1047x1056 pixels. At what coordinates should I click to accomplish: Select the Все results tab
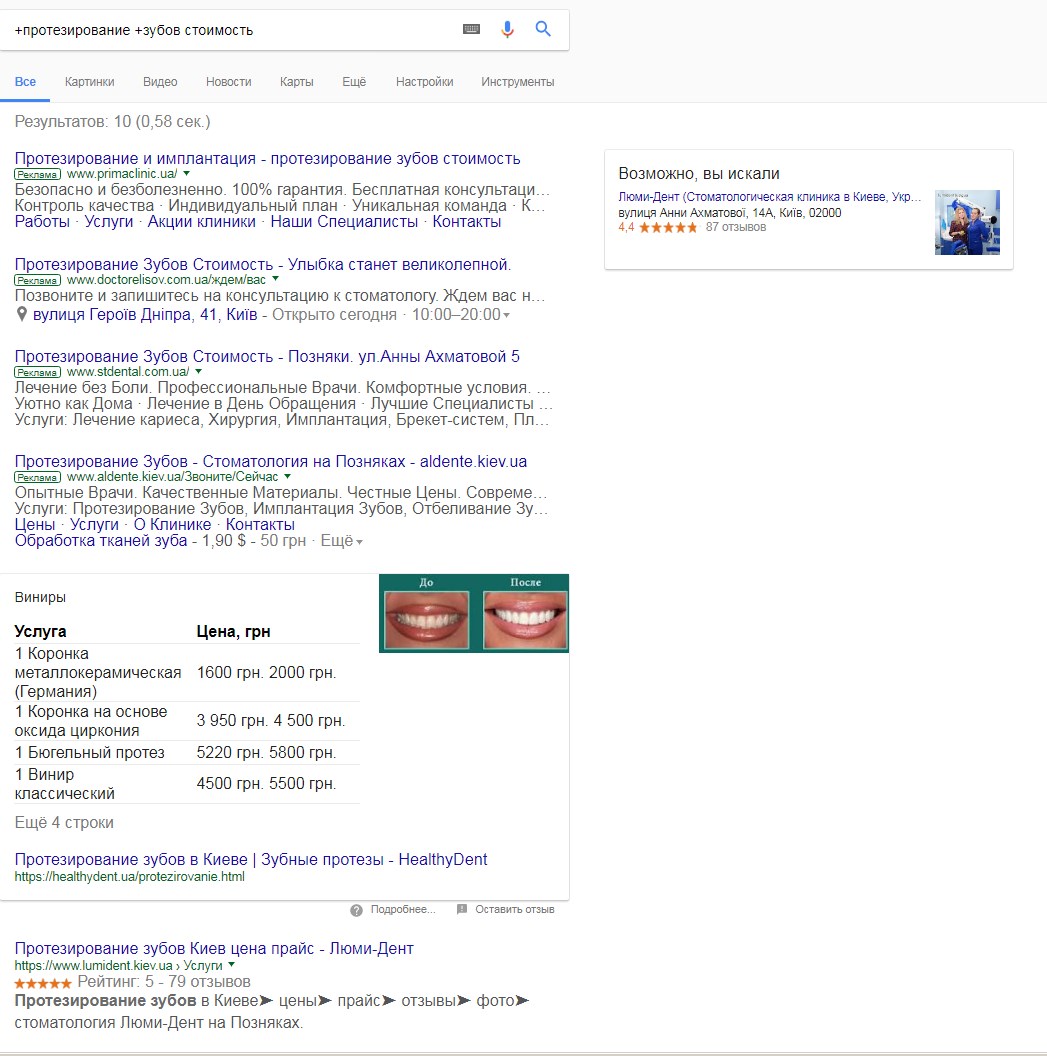pos(26,82)
